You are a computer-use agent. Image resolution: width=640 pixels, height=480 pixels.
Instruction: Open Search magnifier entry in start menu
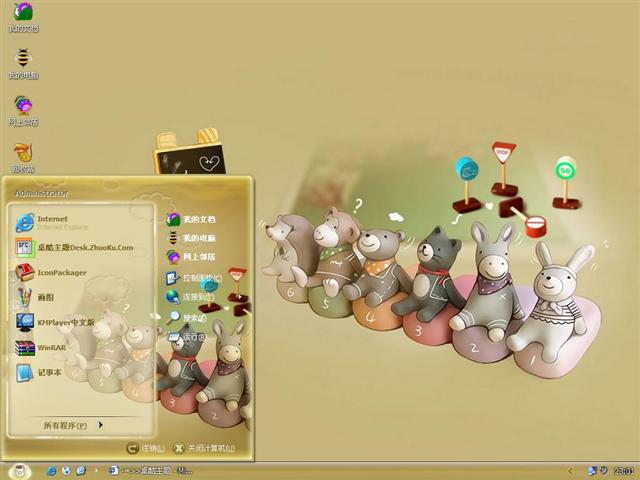click(187, 317)
